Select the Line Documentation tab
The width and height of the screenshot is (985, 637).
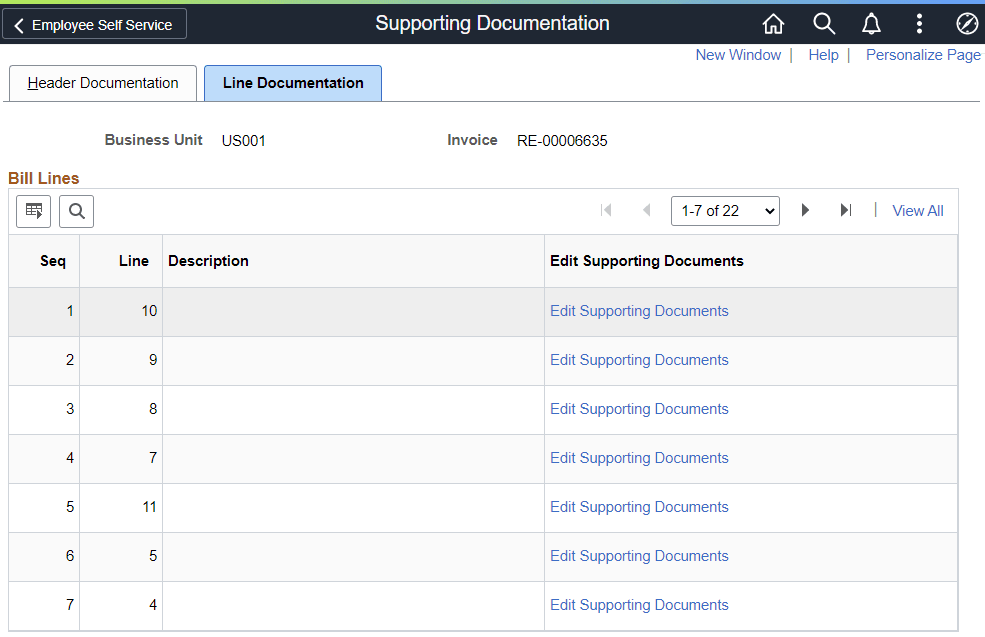(x=292, y=83)
